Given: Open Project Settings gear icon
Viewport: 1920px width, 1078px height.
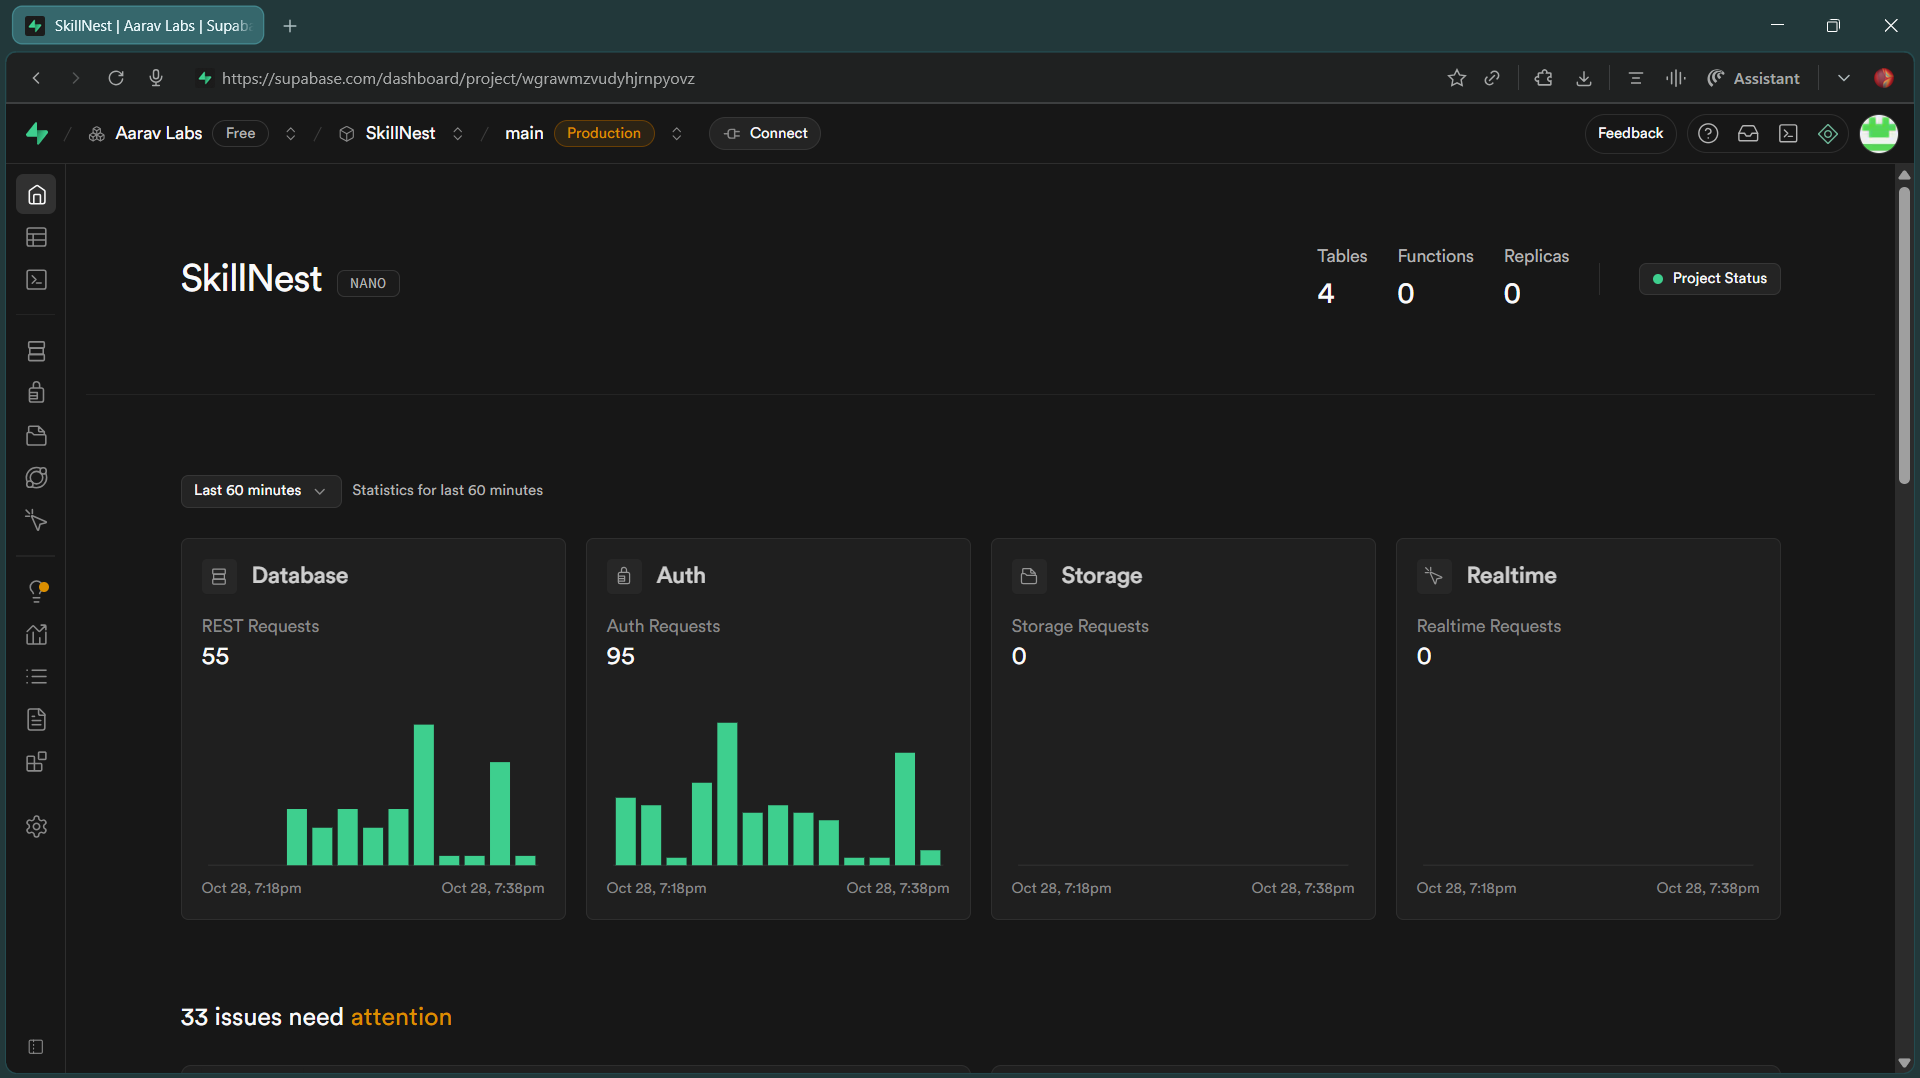Looking at the screenshot, I should [x=37, y=827].
